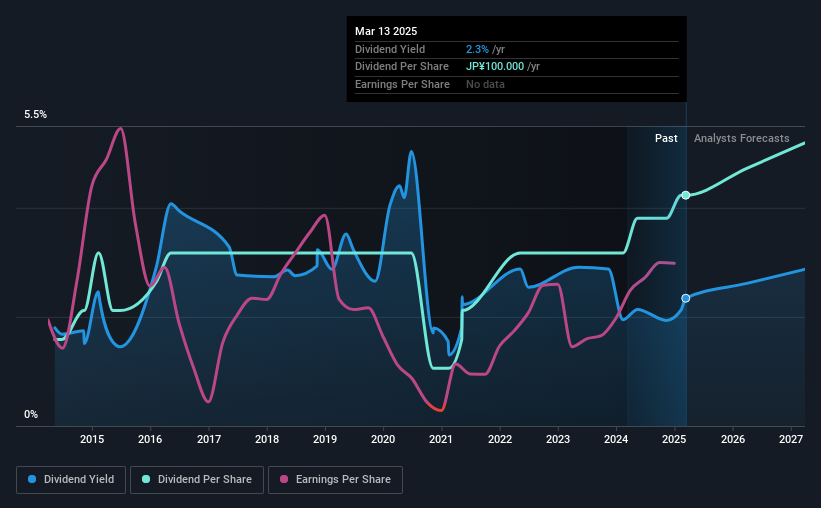The width and height of the screenshot is (821, 508).
Task: Click the 'Analysts Forecasts' label
Action: pyautogui.click(x=741, y=138)
